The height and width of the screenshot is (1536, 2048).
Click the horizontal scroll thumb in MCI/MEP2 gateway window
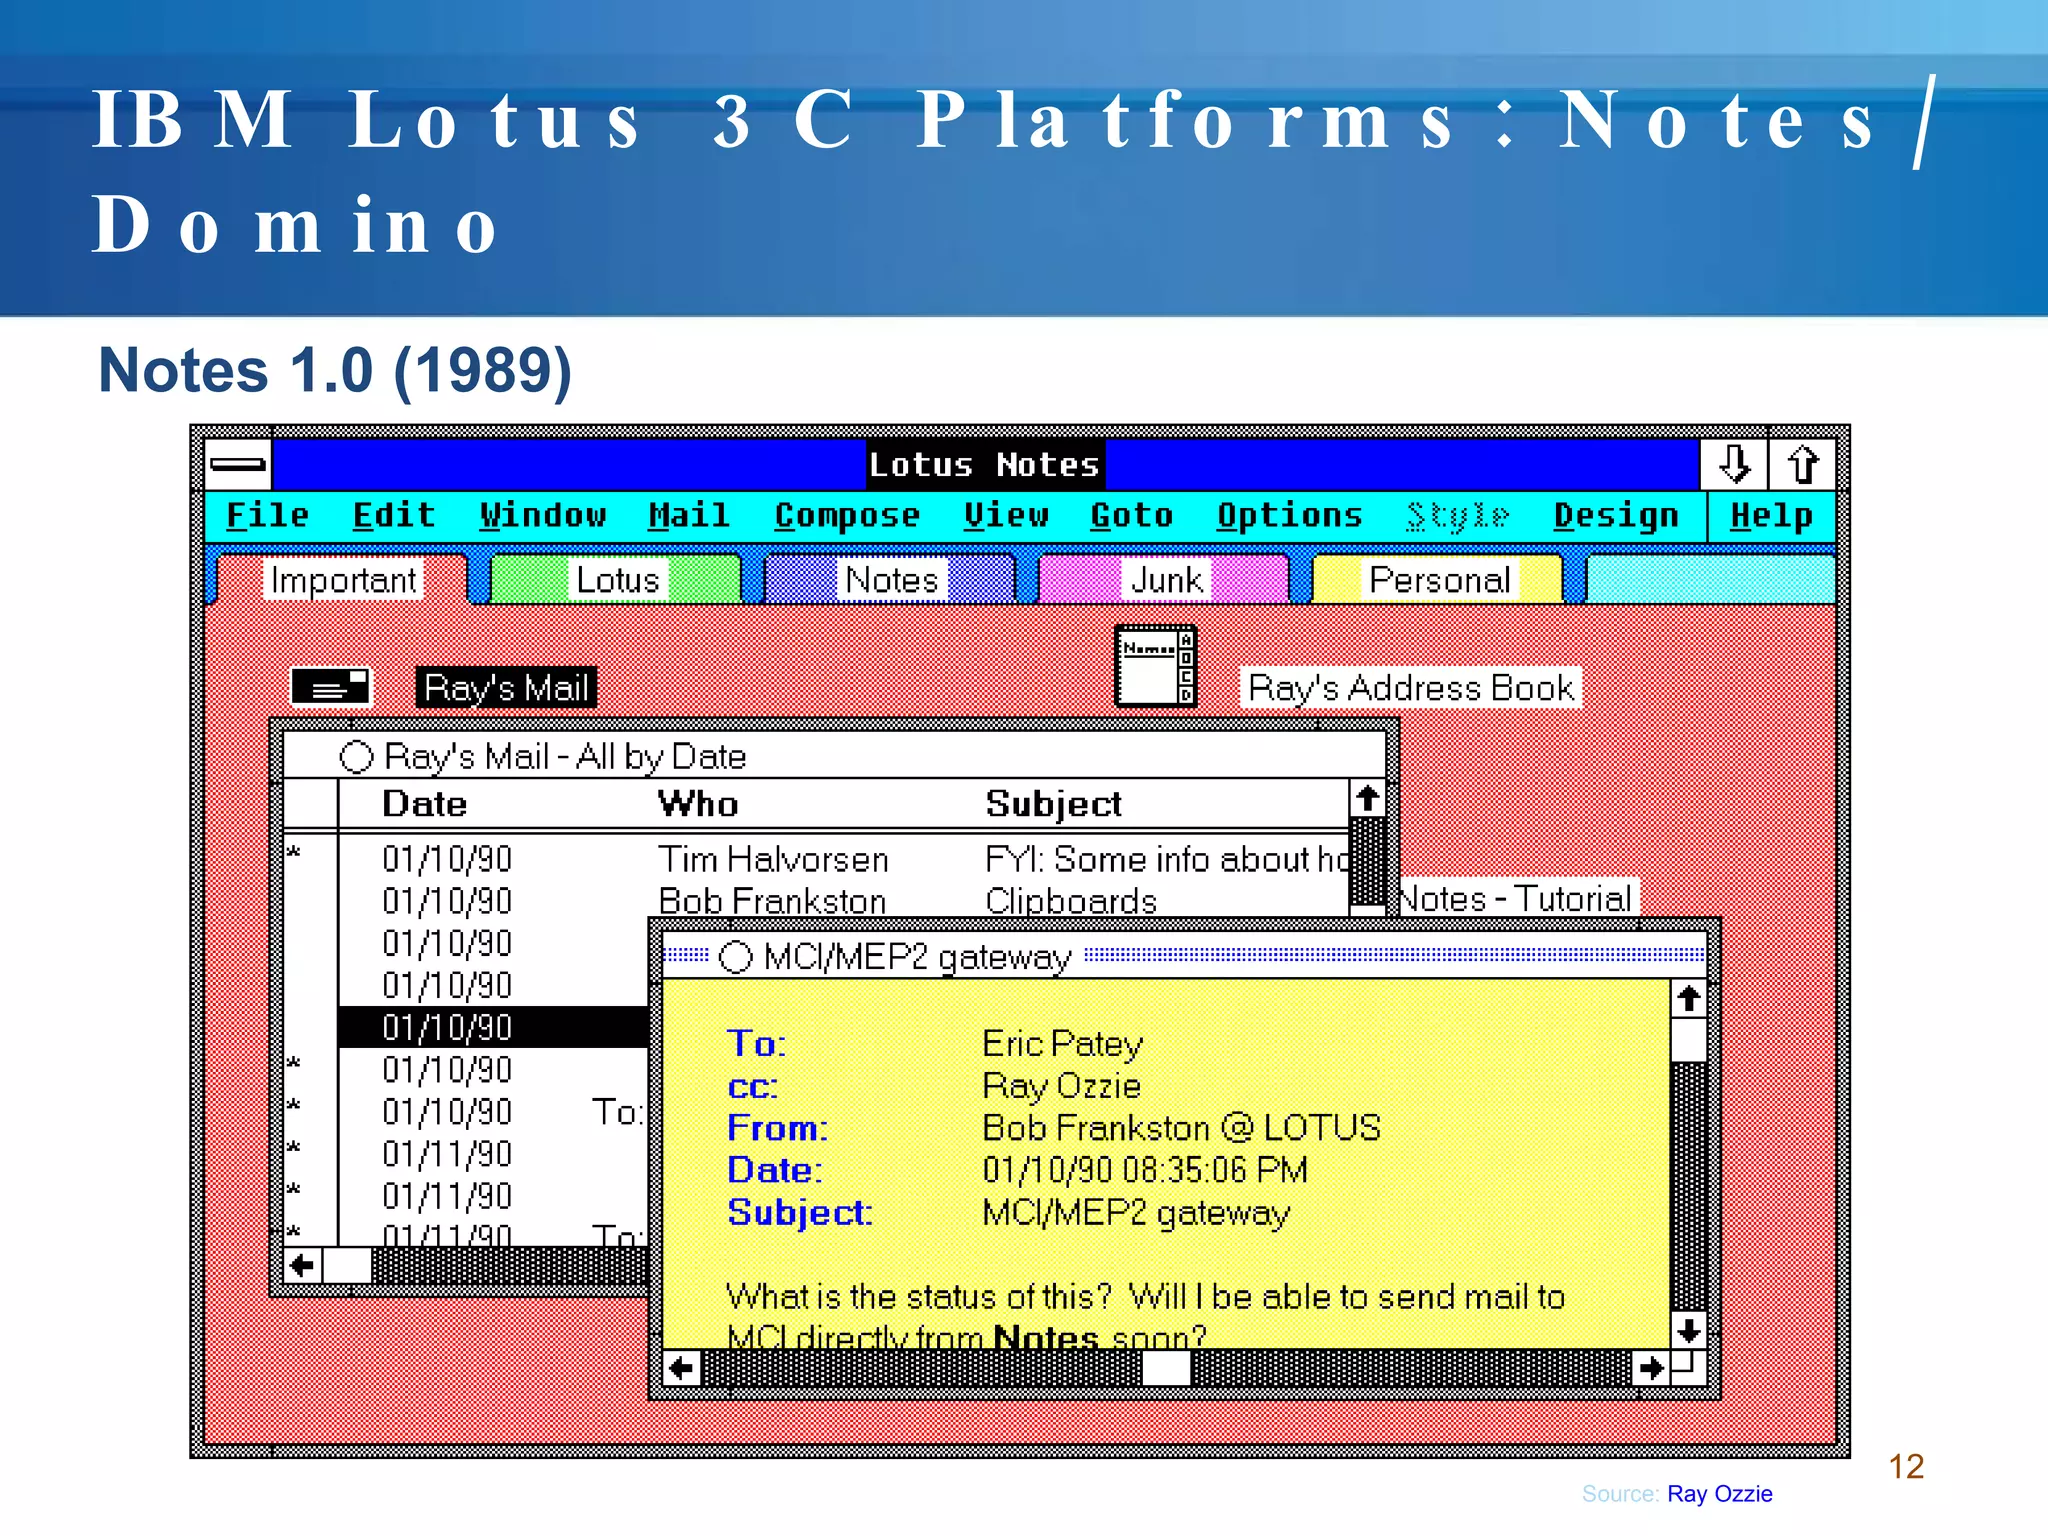point(1166,1367)
